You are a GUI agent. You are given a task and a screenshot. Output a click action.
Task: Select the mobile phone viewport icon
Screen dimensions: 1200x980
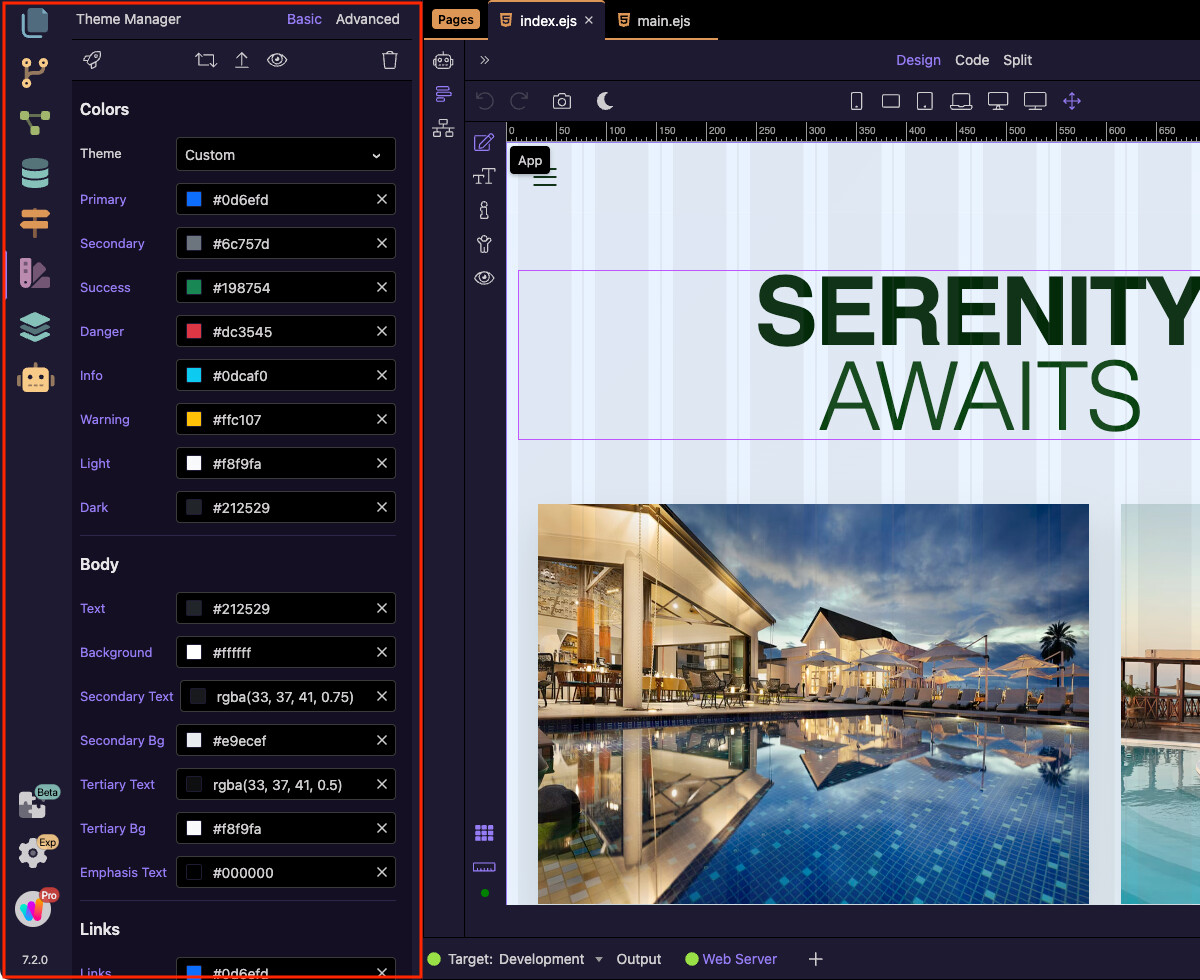pos(856,101)
